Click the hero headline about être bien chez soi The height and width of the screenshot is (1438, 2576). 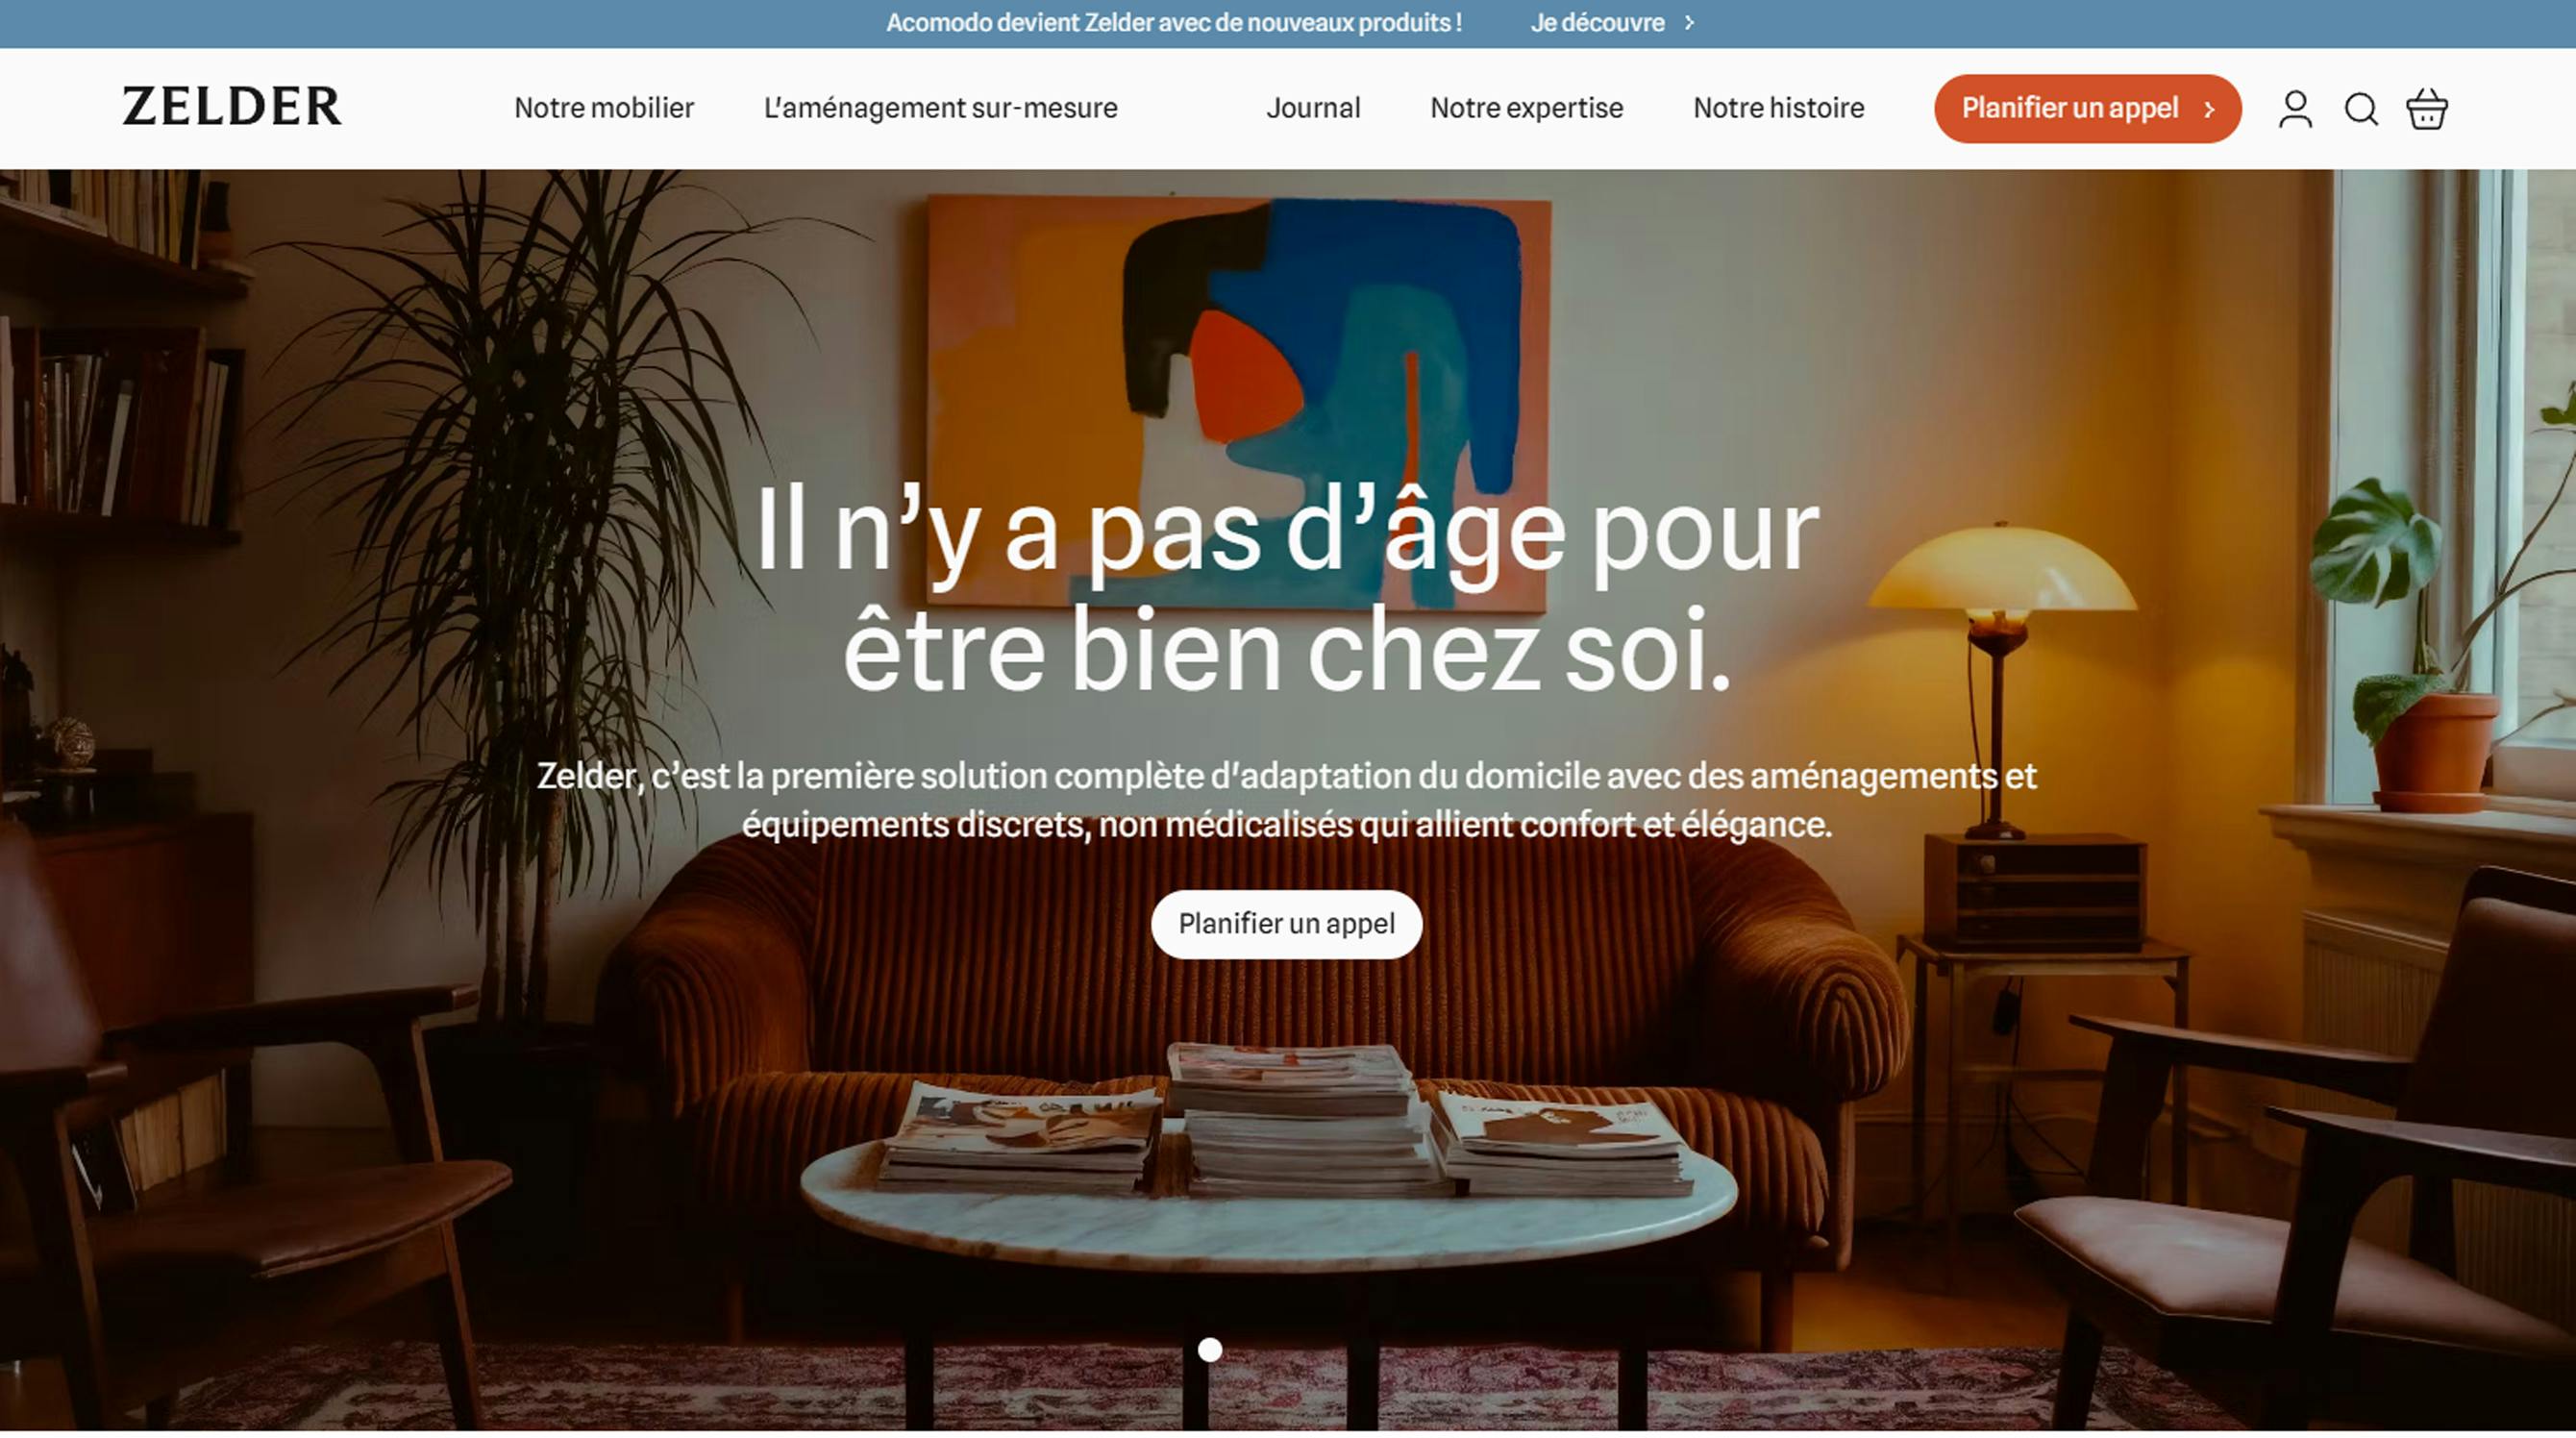point(1287,590)
